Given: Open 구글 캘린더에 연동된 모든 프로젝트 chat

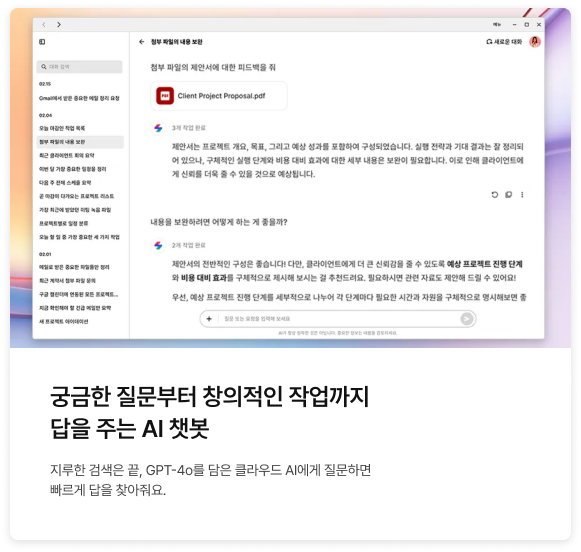Looking at the screenshot, I should 79,295.
